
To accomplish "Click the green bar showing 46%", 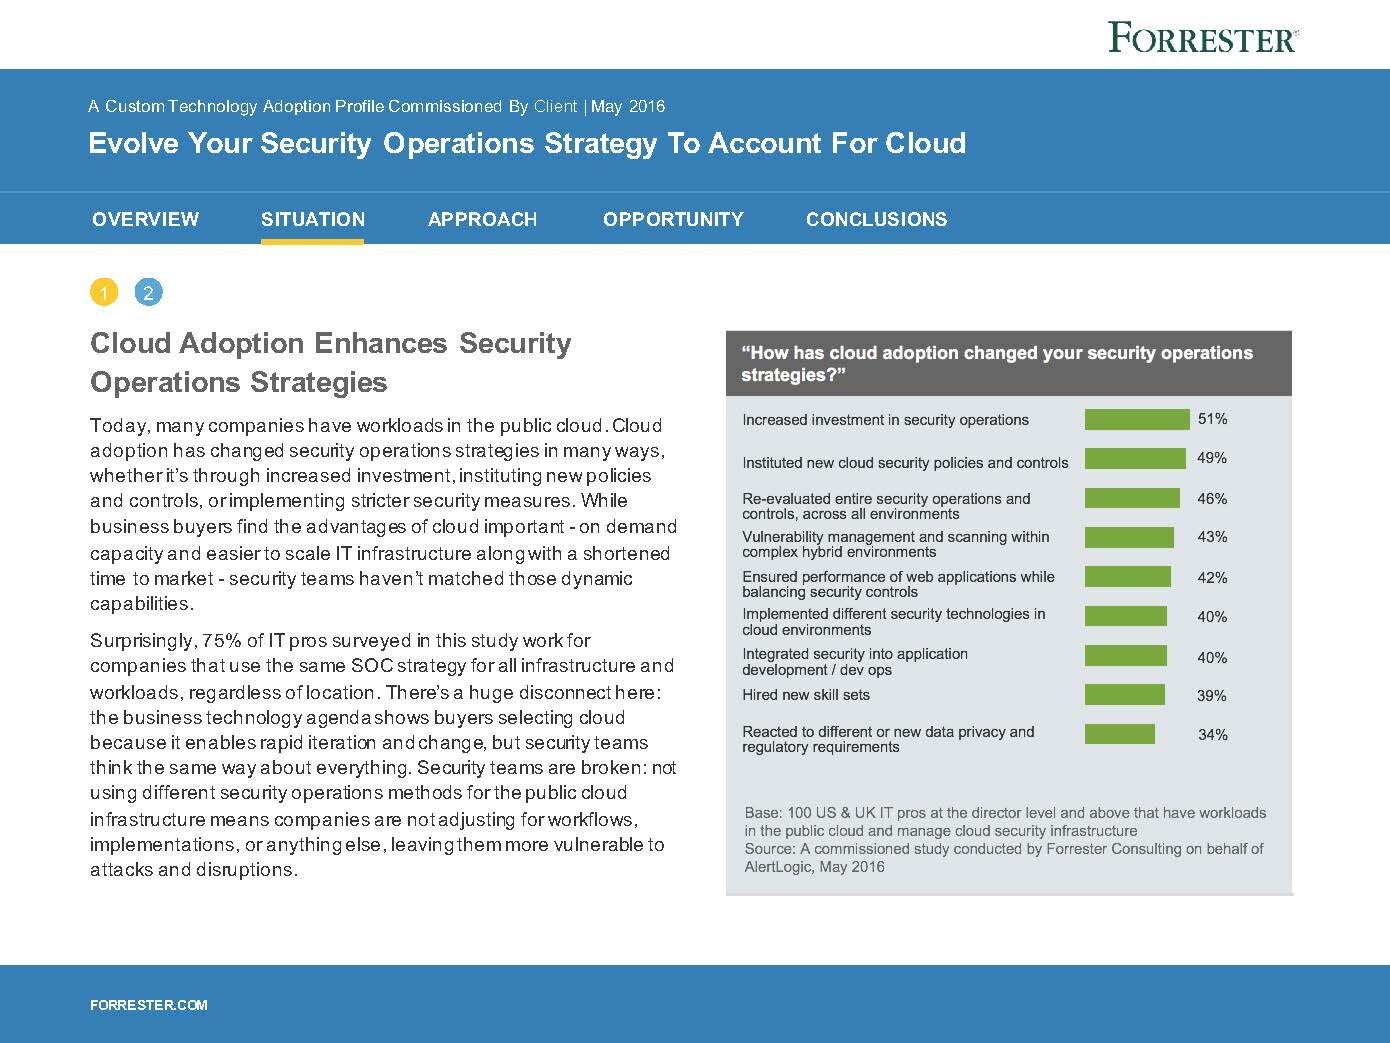I will (1132, 497).
